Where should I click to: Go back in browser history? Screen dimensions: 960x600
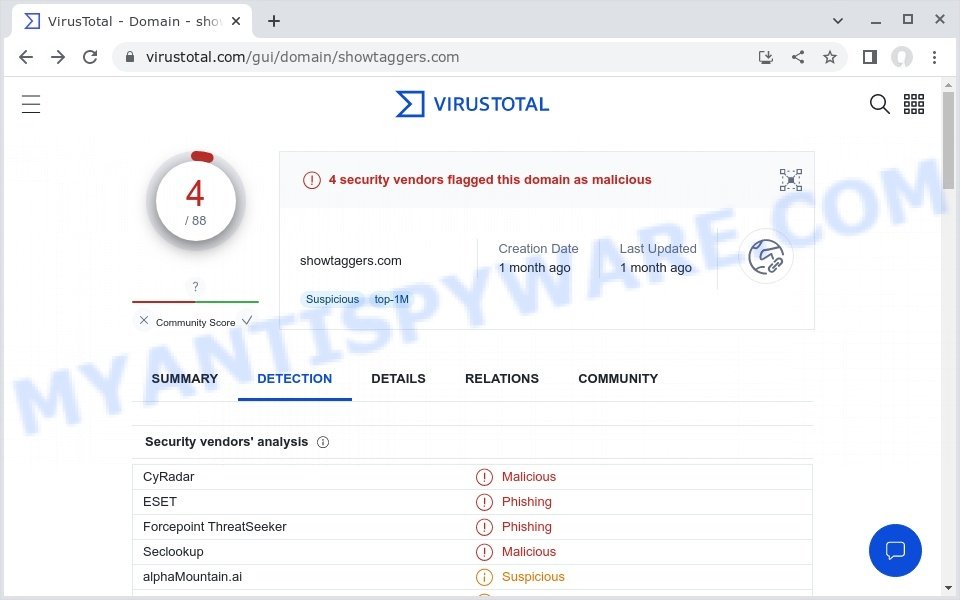pos(26,57)
